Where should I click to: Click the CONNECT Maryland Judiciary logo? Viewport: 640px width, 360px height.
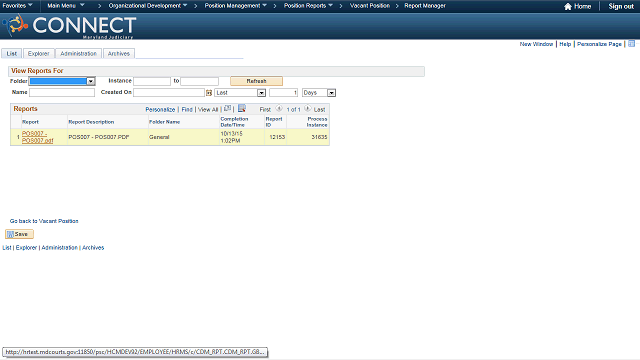coord(69,27)
